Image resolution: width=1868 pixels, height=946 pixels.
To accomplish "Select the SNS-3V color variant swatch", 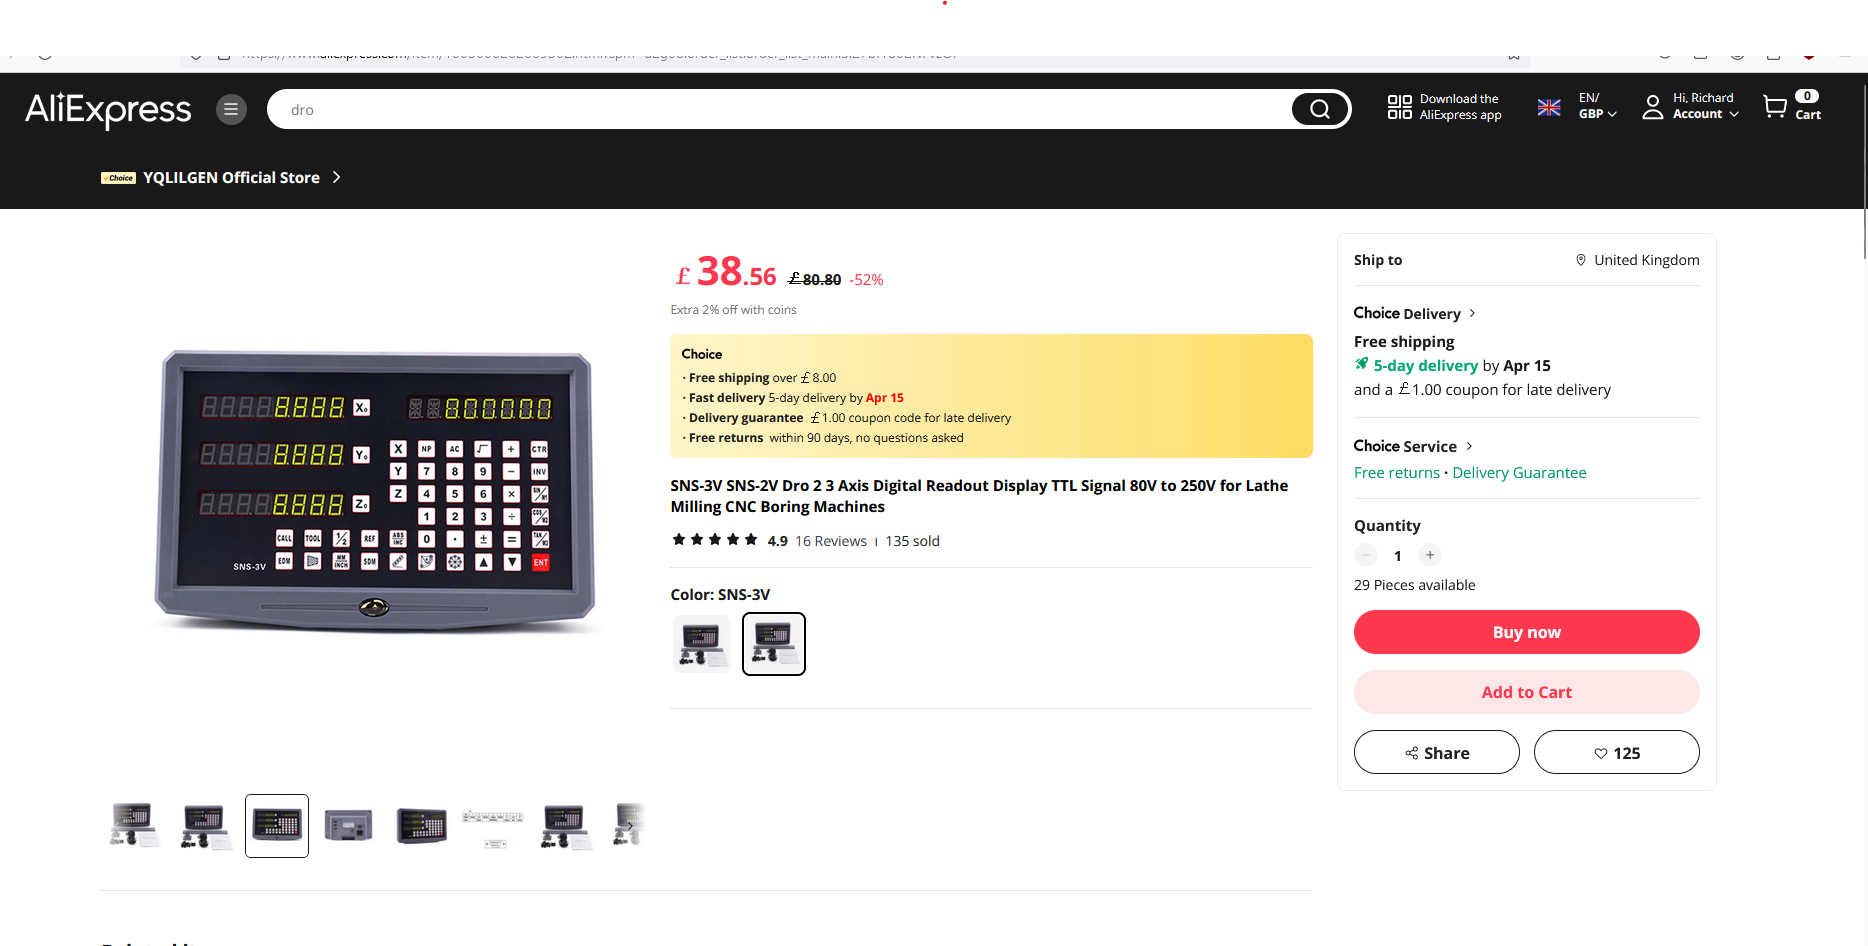I will 774,644.
